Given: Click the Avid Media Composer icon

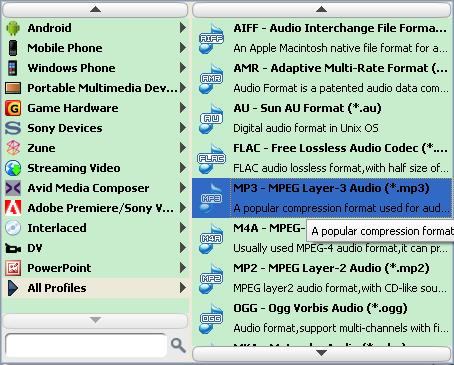Looking at the screenshot, I should point(13,188).
